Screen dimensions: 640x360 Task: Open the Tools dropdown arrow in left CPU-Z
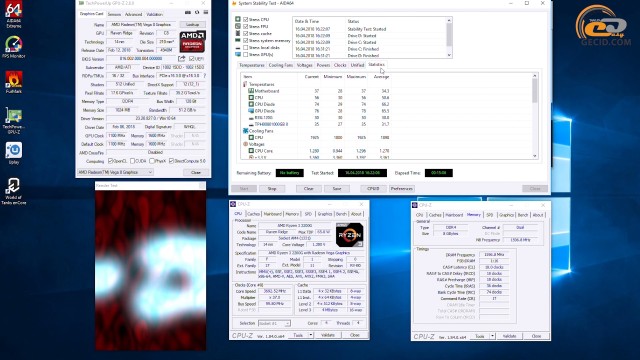pos(311,335)
